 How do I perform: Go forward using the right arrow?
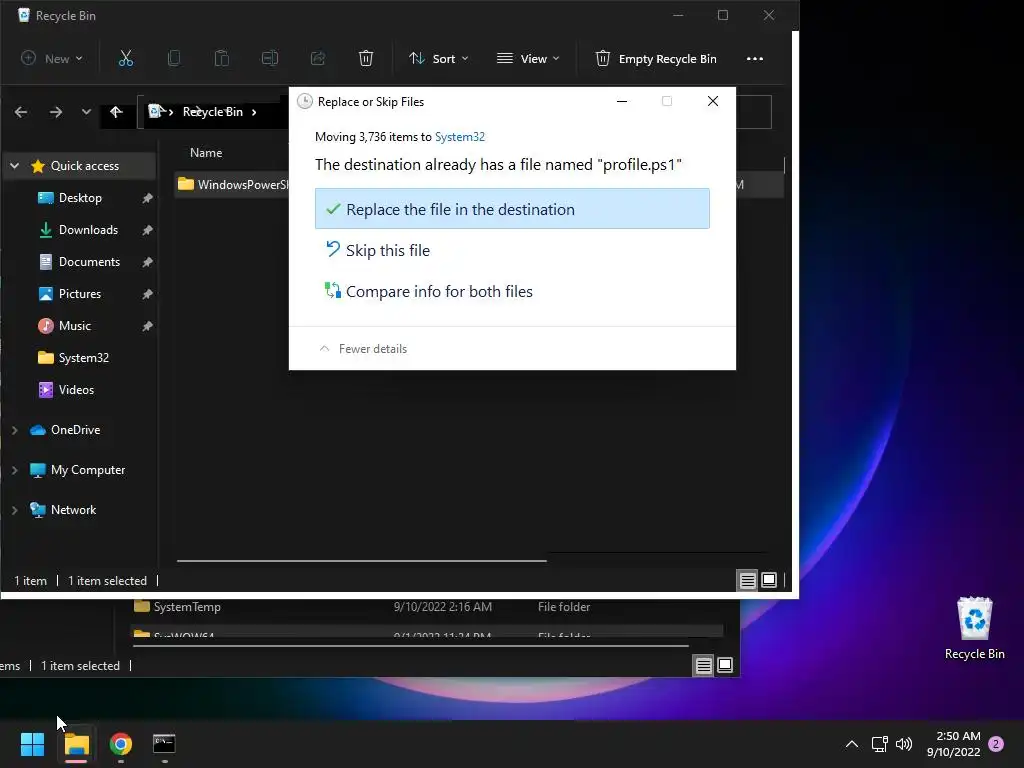coord(56,112)
